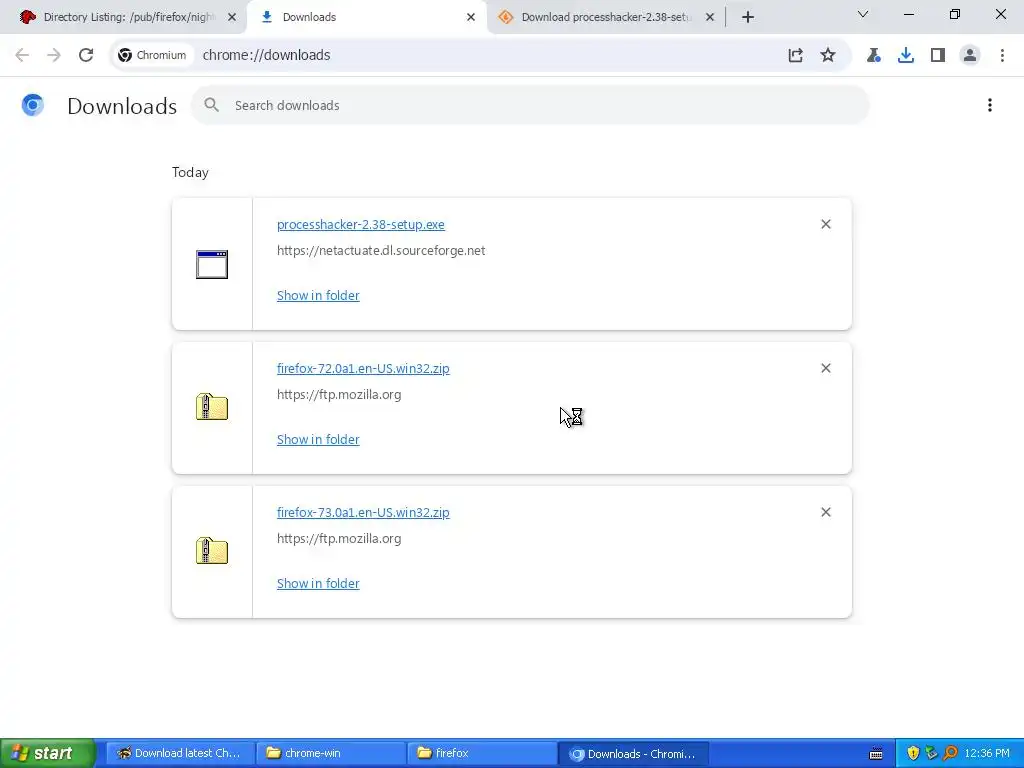Click the security shield tray icon

coord(913,753)
